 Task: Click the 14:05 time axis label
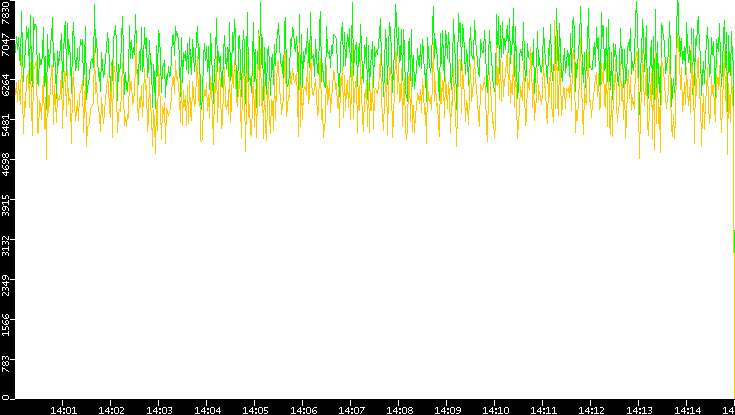(255, 410)
